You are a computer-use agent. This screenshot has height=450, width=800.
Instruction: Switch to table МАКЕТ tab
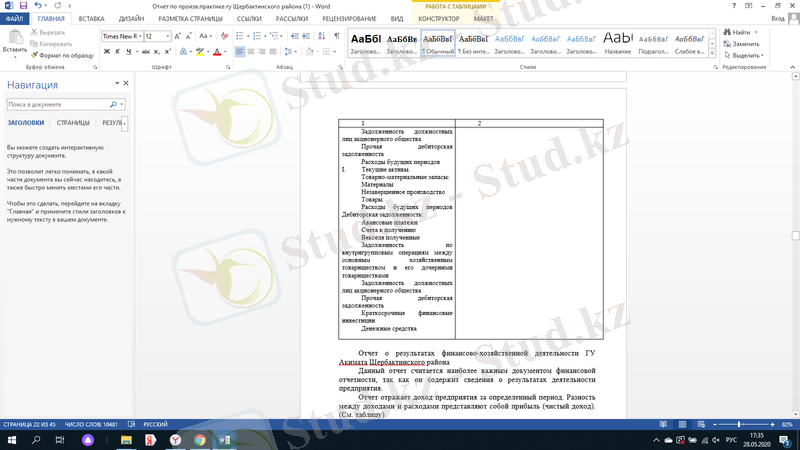tap(483, 19)
